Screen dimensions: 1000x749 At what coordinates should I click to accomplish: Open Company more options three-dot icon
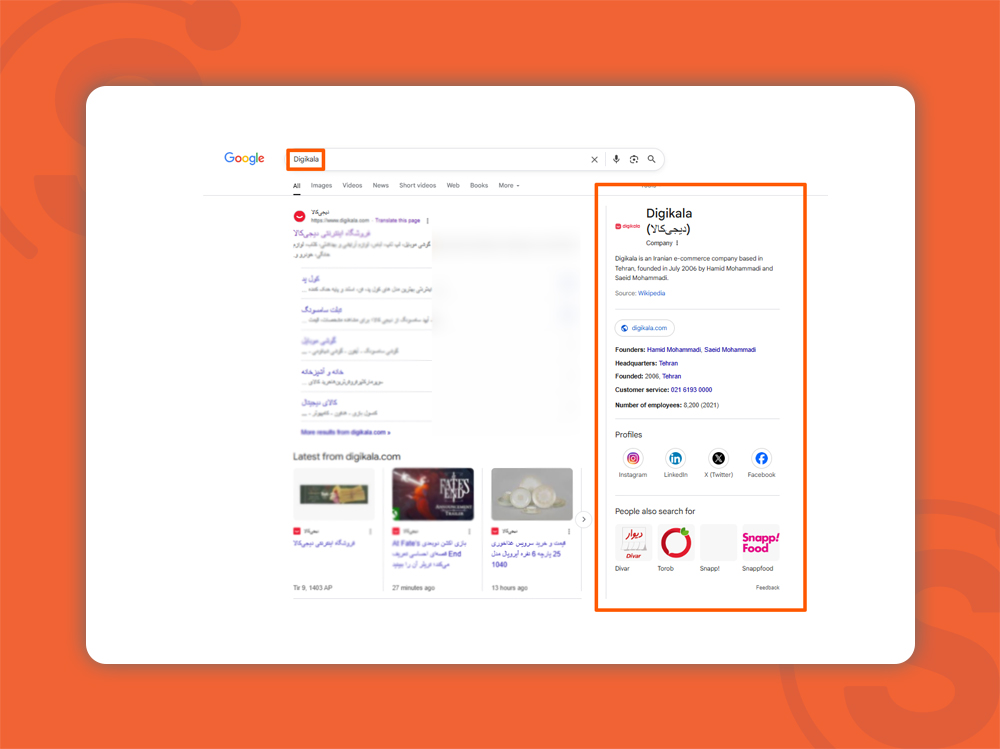(x=677, y=243)
